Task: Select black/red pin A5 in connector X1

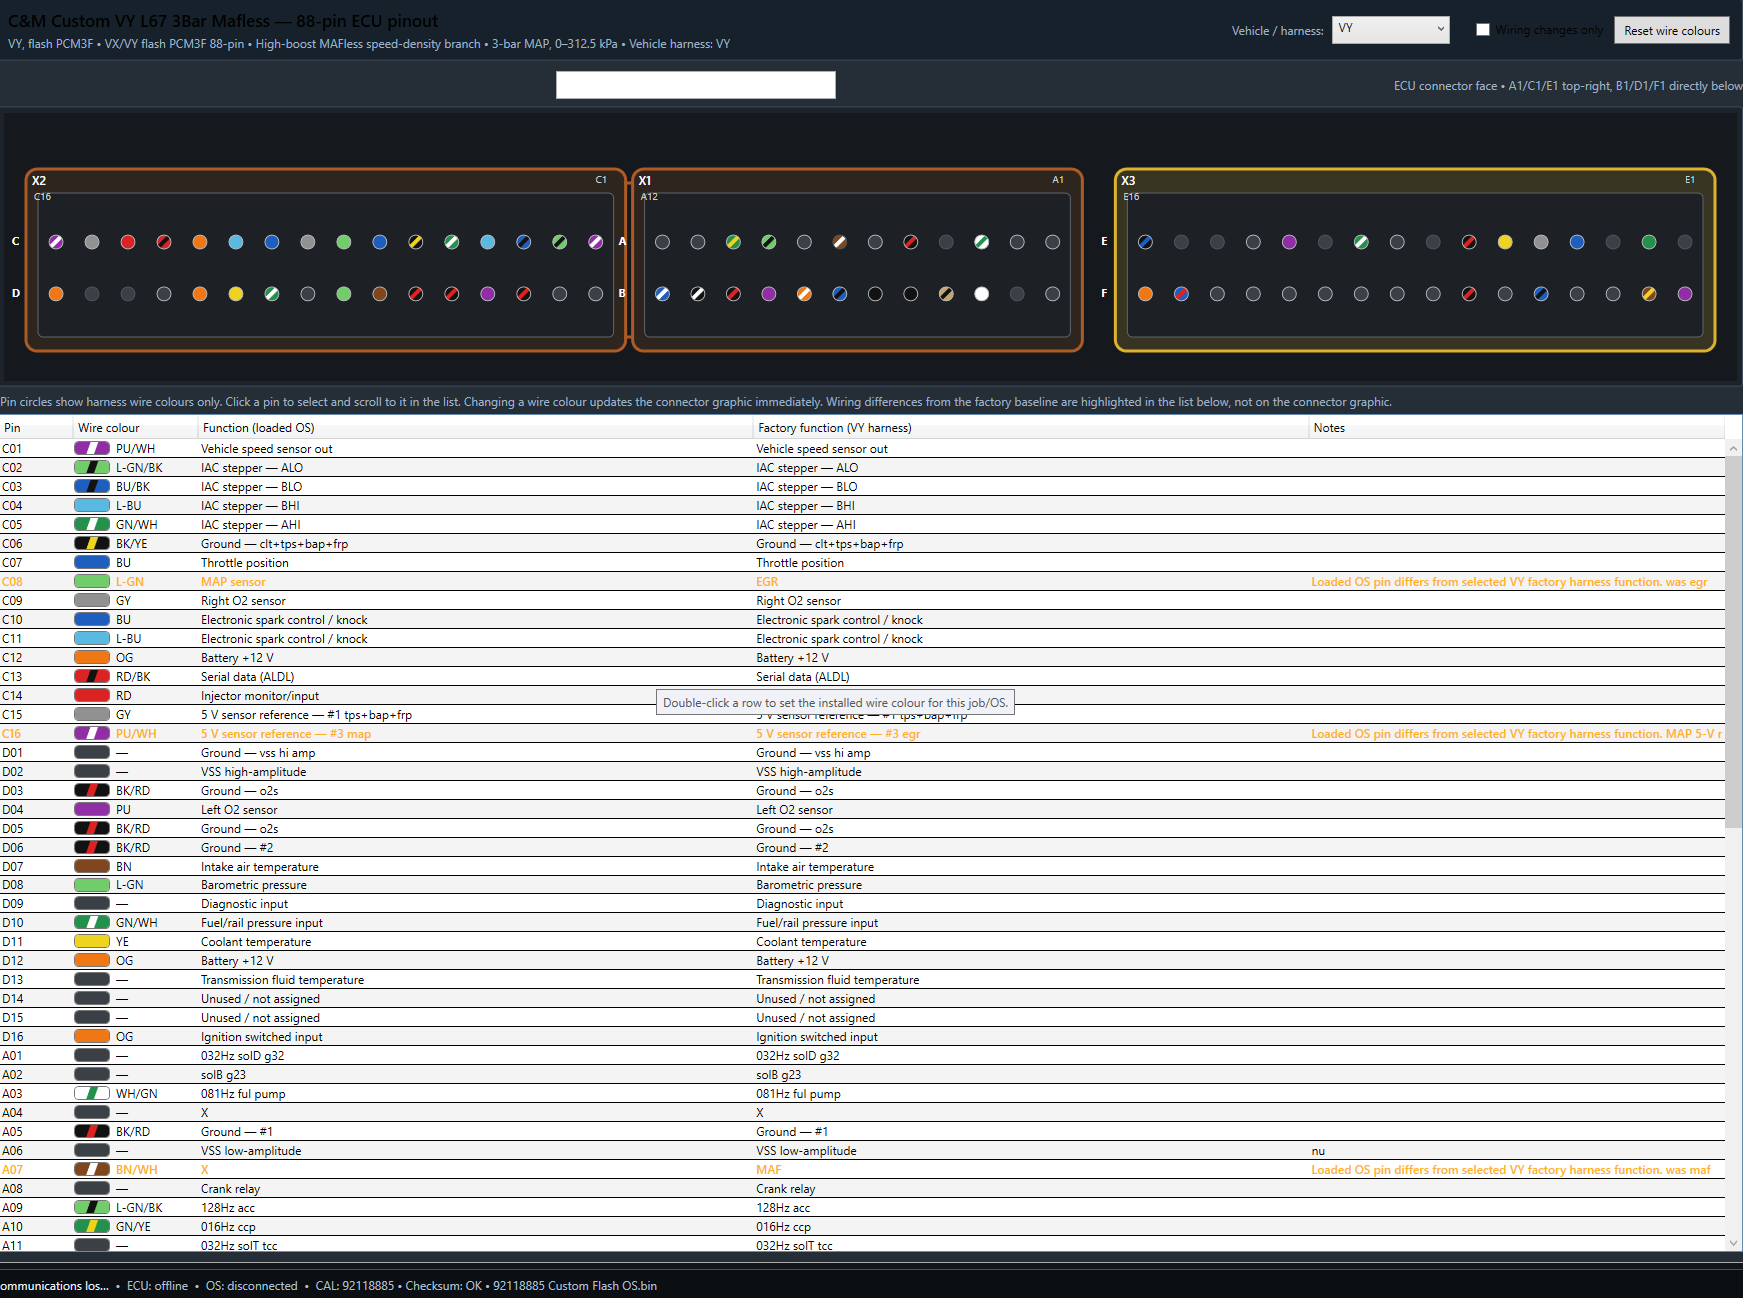Action: pyautogui.click(x=911, y=242)
